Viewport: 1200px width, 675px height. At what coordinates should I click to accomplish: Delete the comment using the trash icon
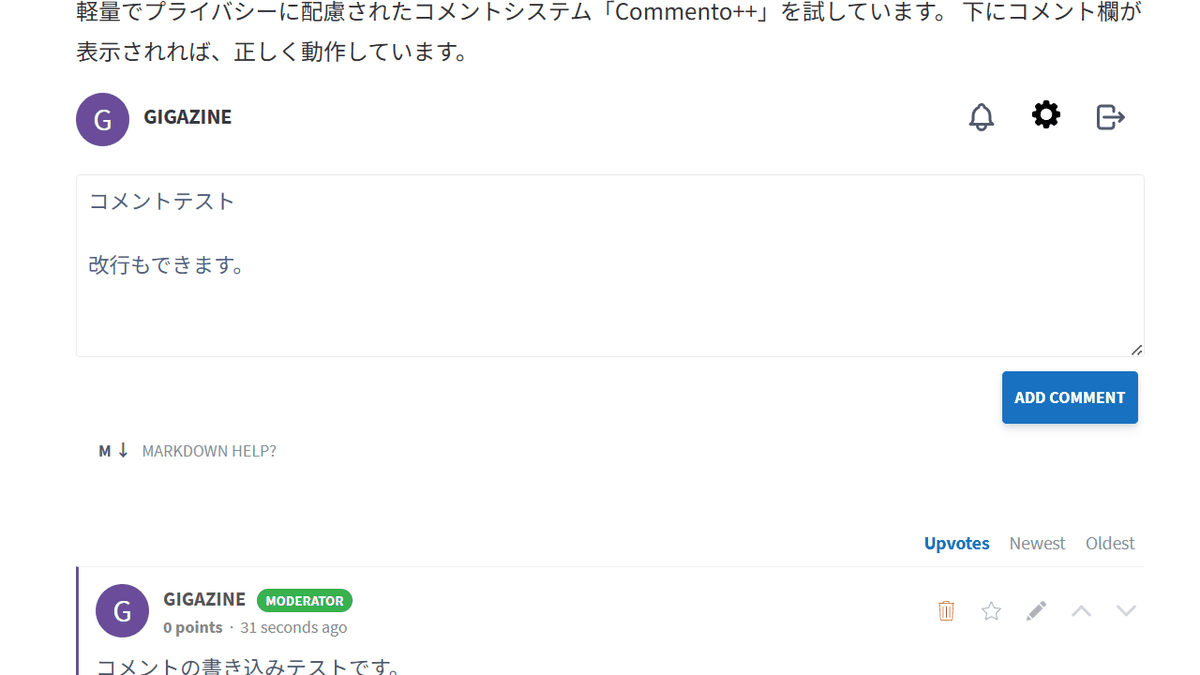pyautogui.click(x=946, y=610)
